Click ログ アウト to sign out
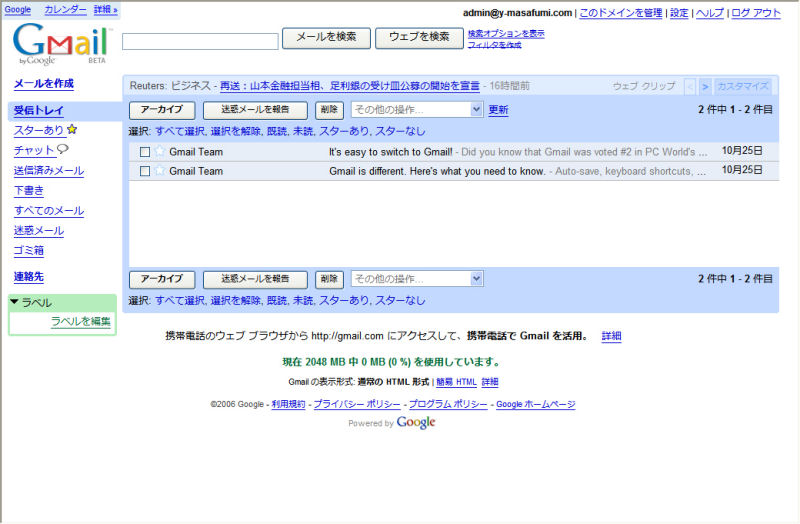Screen dimensions: 800x524 tap(756, 13)
